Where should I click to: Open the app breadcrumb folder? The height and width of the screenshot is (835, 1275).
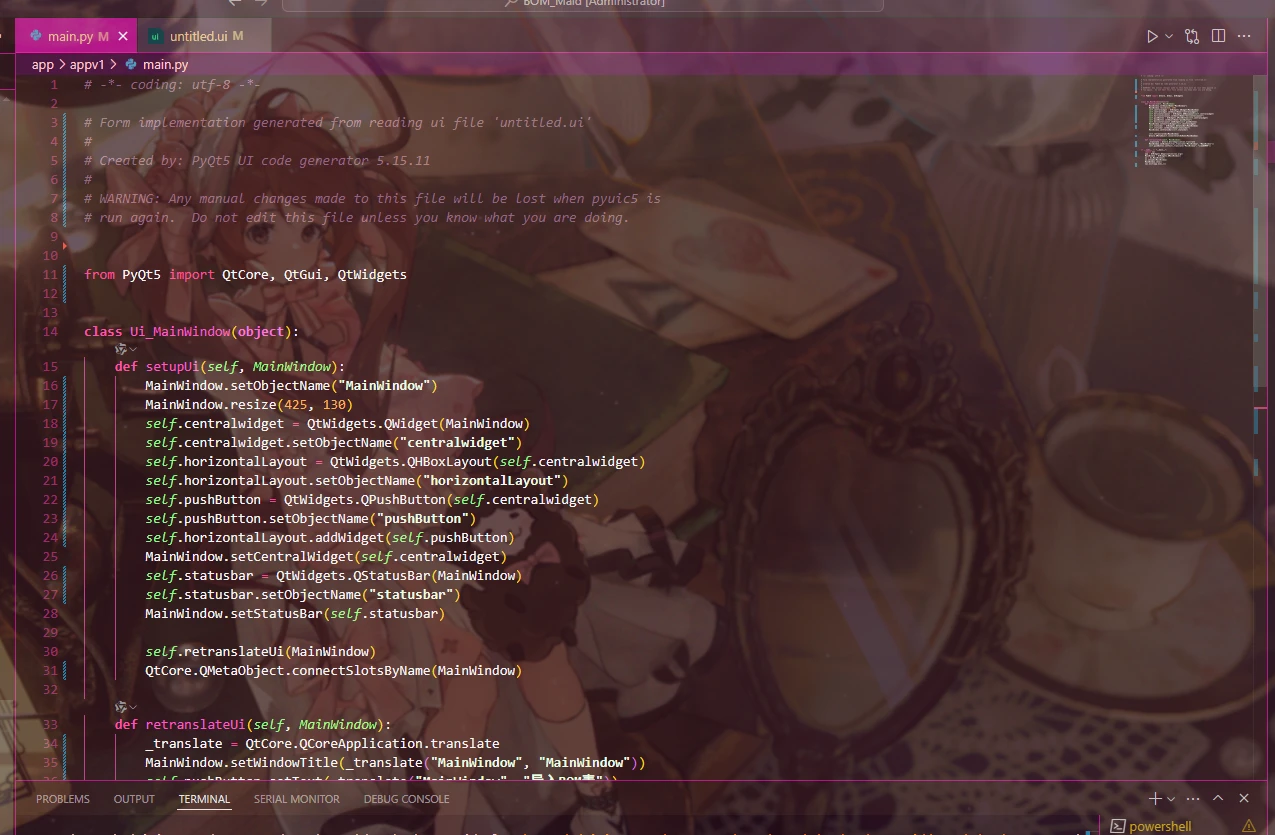[x=42, y=64]
